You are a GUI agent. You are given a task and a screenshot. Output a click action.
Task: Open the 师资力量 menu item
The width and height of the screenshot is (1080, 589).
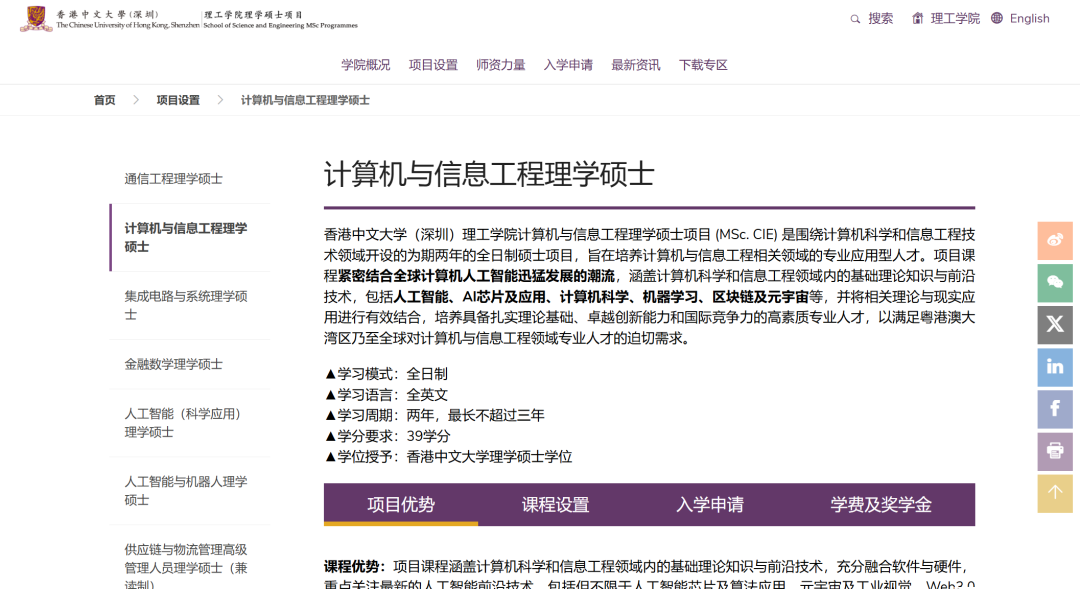[x=499, y=63]
